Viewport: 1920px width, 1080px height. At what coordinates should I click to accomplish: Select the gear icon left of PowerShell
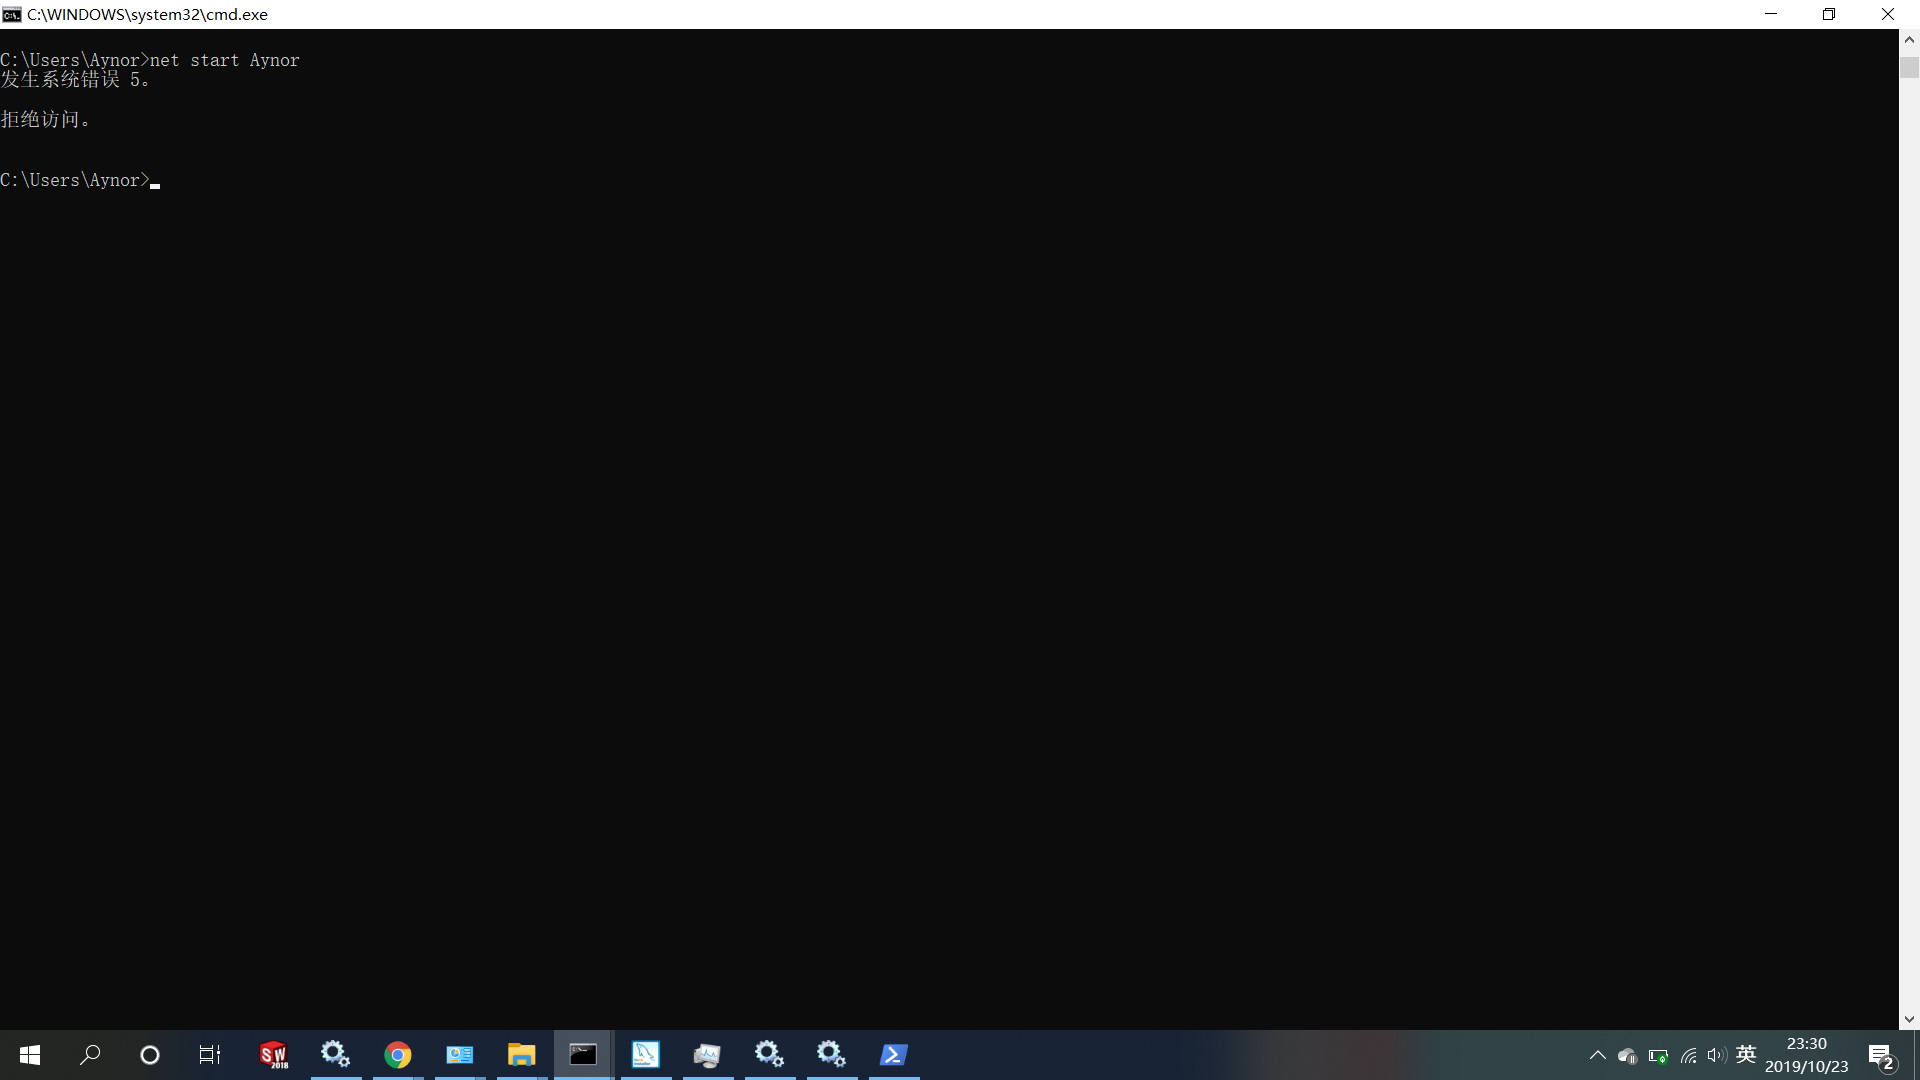point(832,1055)
